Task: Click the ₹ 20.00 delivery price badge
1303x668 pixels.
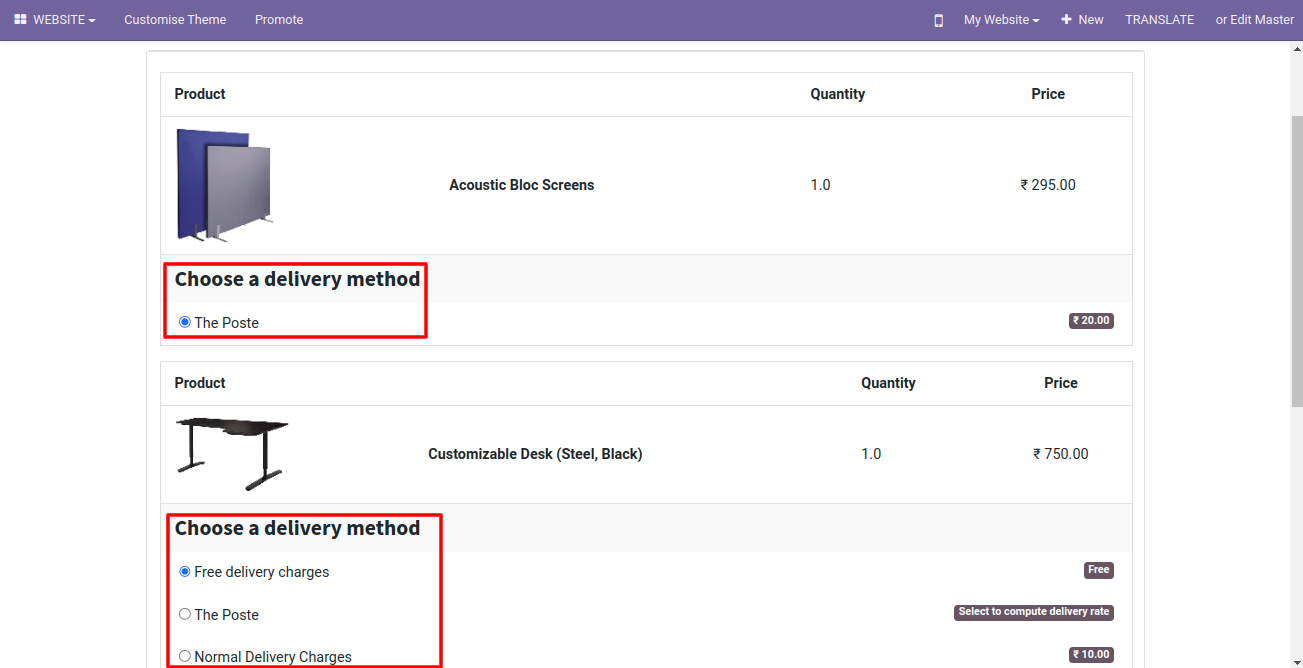Action: [1091, 321]
